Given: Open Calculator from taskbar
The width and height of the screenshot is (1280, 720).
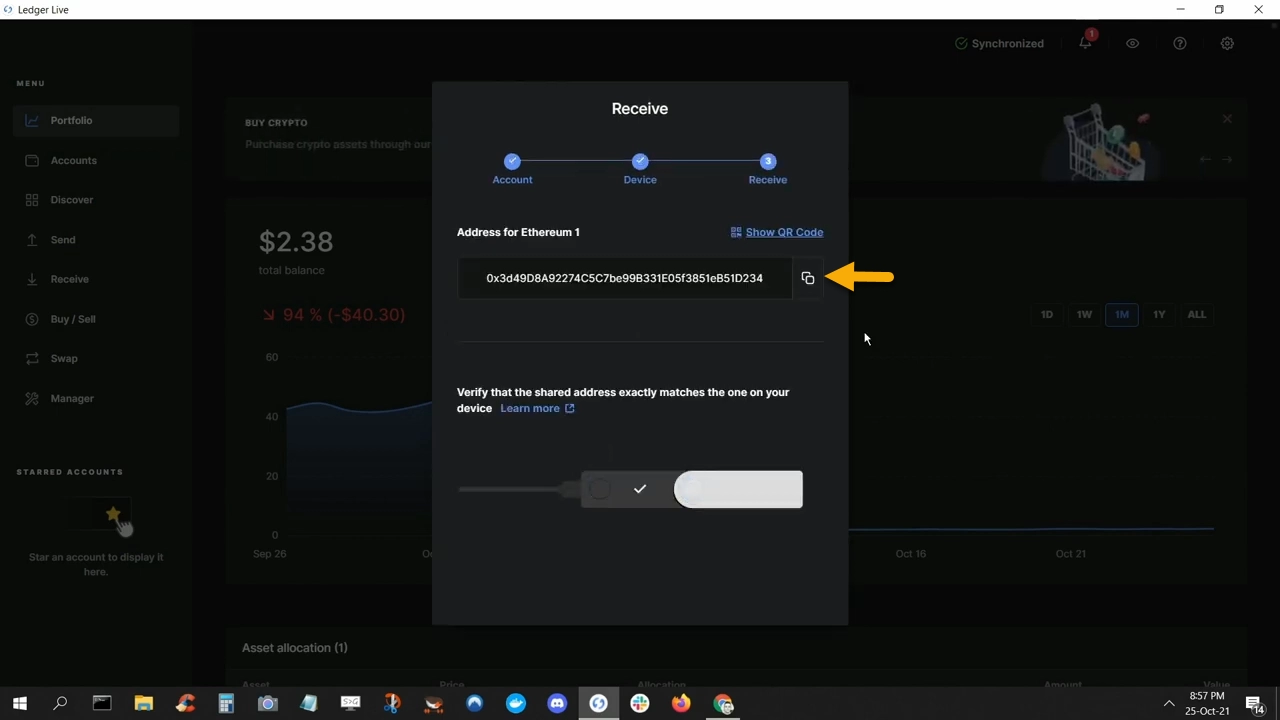Looking at the screenshot, I should pos(226,703).
